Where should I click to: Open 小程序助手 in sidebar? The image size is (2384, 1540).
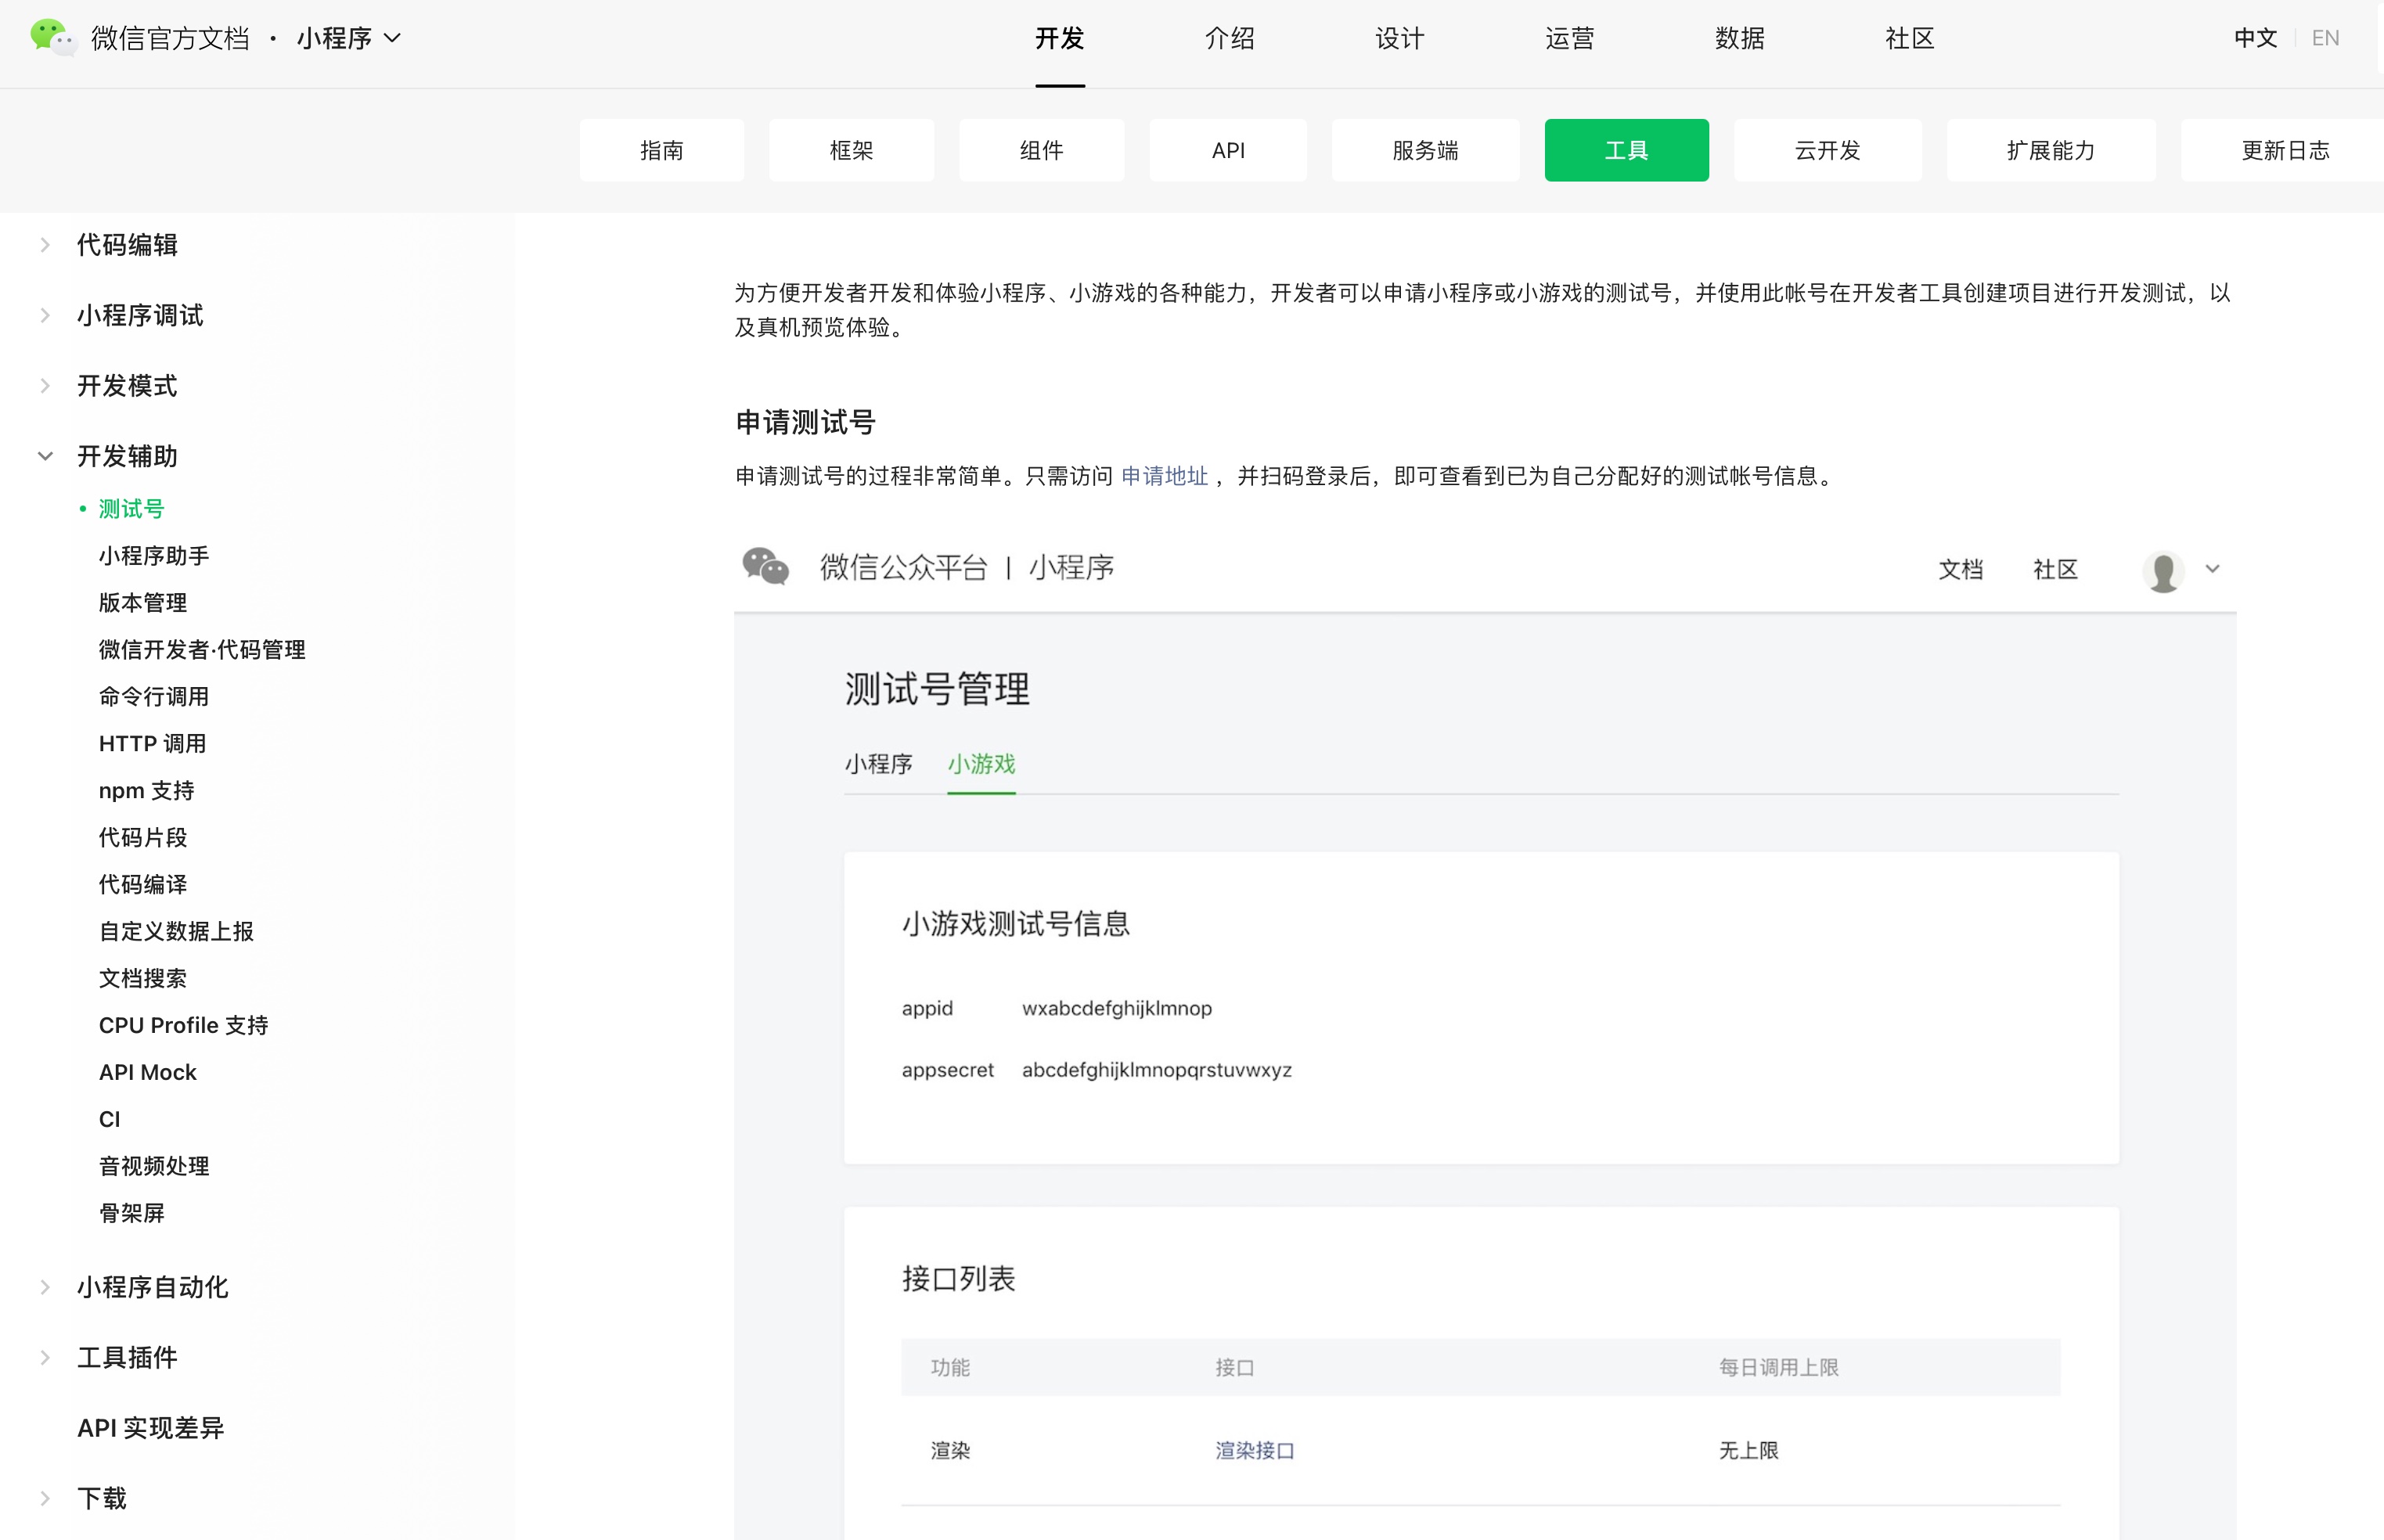pyautogui.click(x=154, y=556)
